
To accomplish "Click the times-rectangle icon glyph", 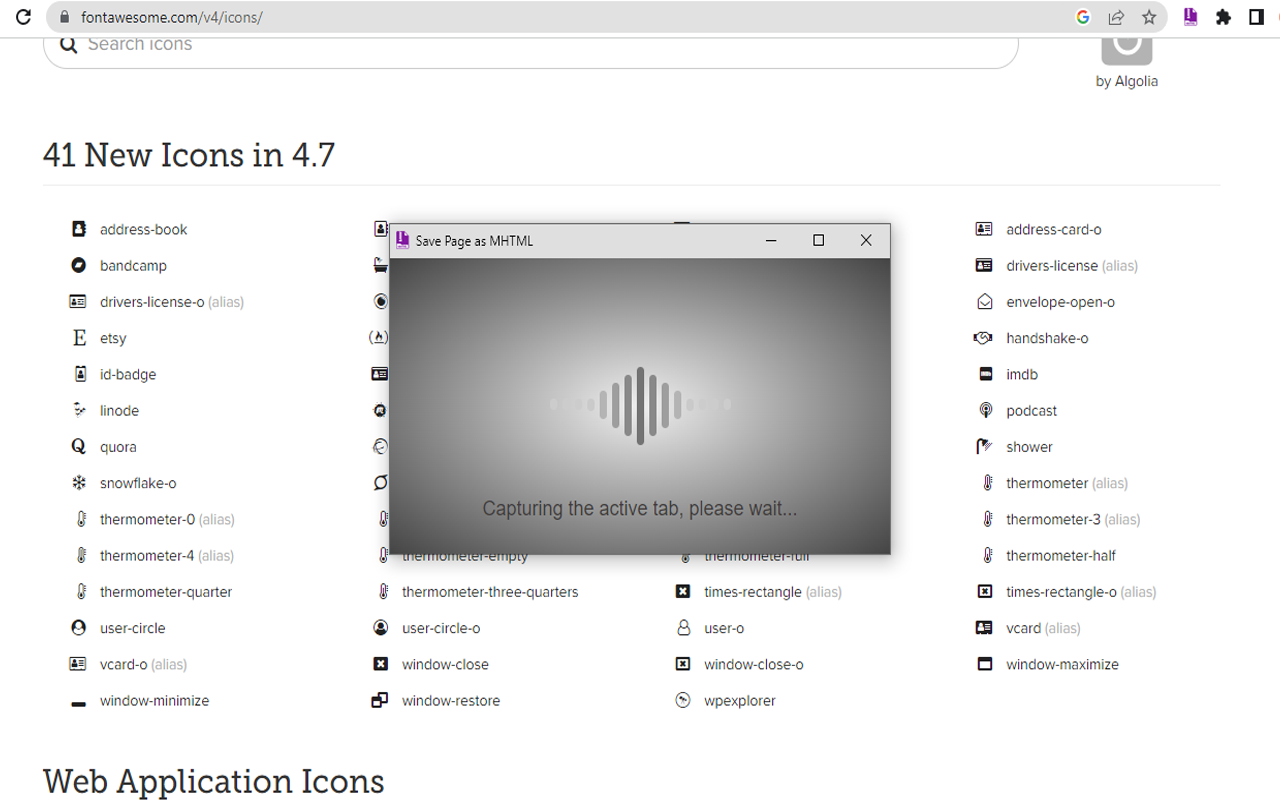I will pos(683,592).
